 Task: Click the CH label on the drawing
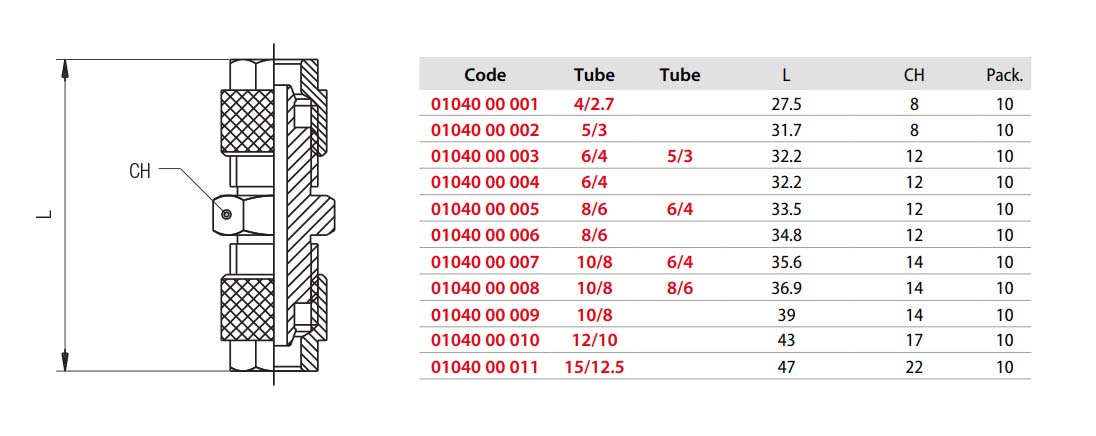140,171
